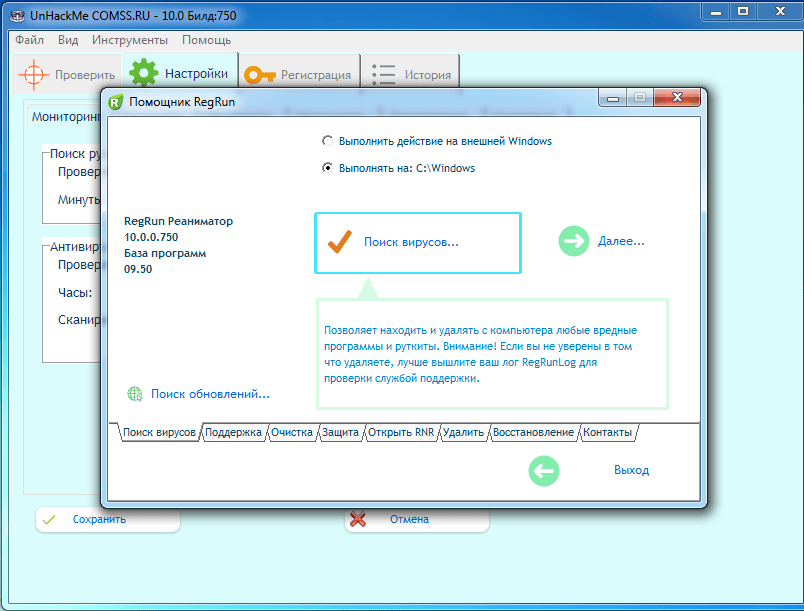This screenshot has width=804, height=611.
Task: Switch to the Открыть RNR tab
Action: click(401, 432)
